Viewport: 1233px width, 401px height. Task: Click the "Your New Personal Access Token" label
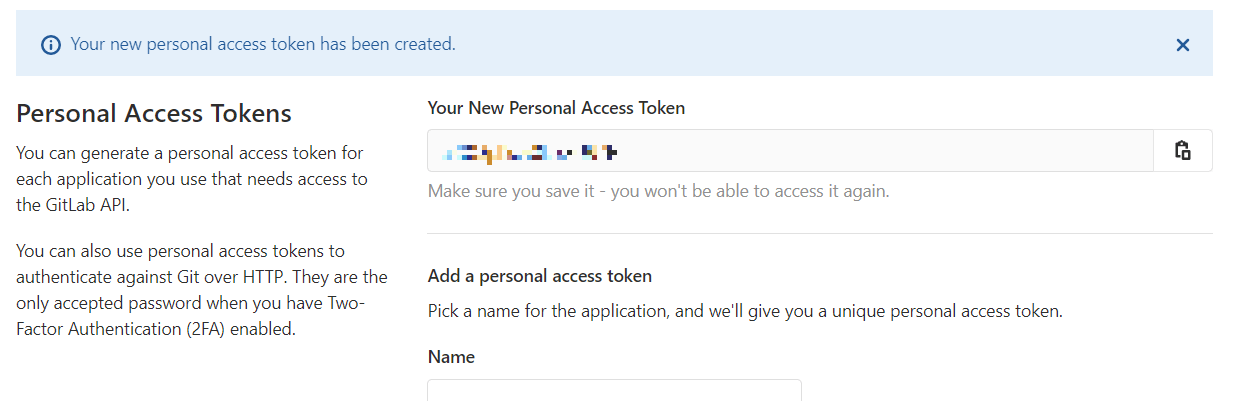556,108
